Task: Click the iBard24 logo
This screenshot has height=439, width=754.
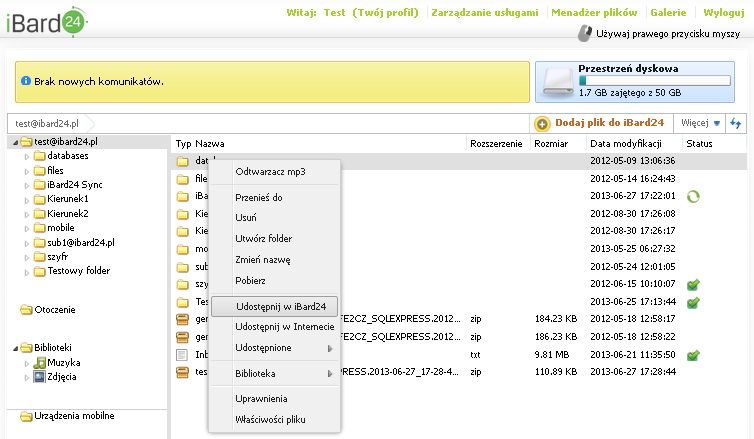Action: (x=46, y=22)
